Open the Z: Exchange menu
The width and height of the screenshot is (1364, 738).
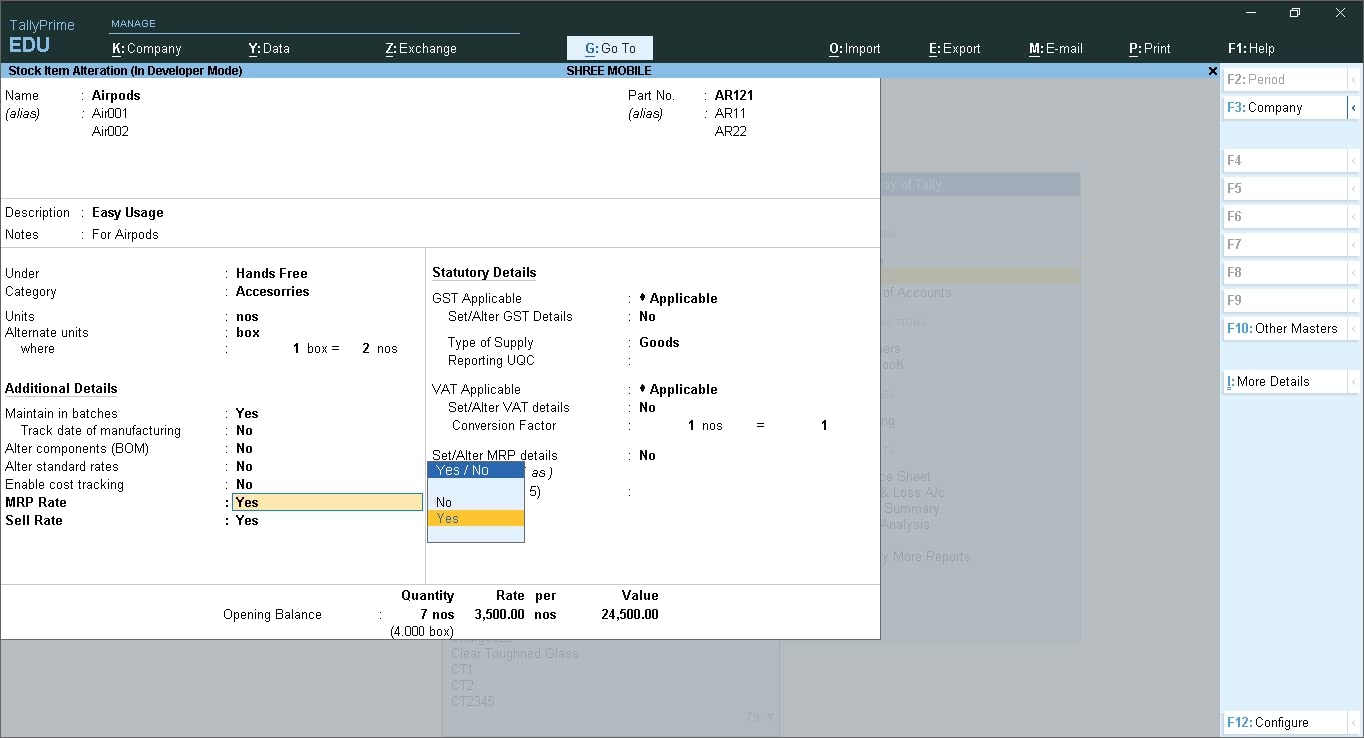[x=419, y=47]
